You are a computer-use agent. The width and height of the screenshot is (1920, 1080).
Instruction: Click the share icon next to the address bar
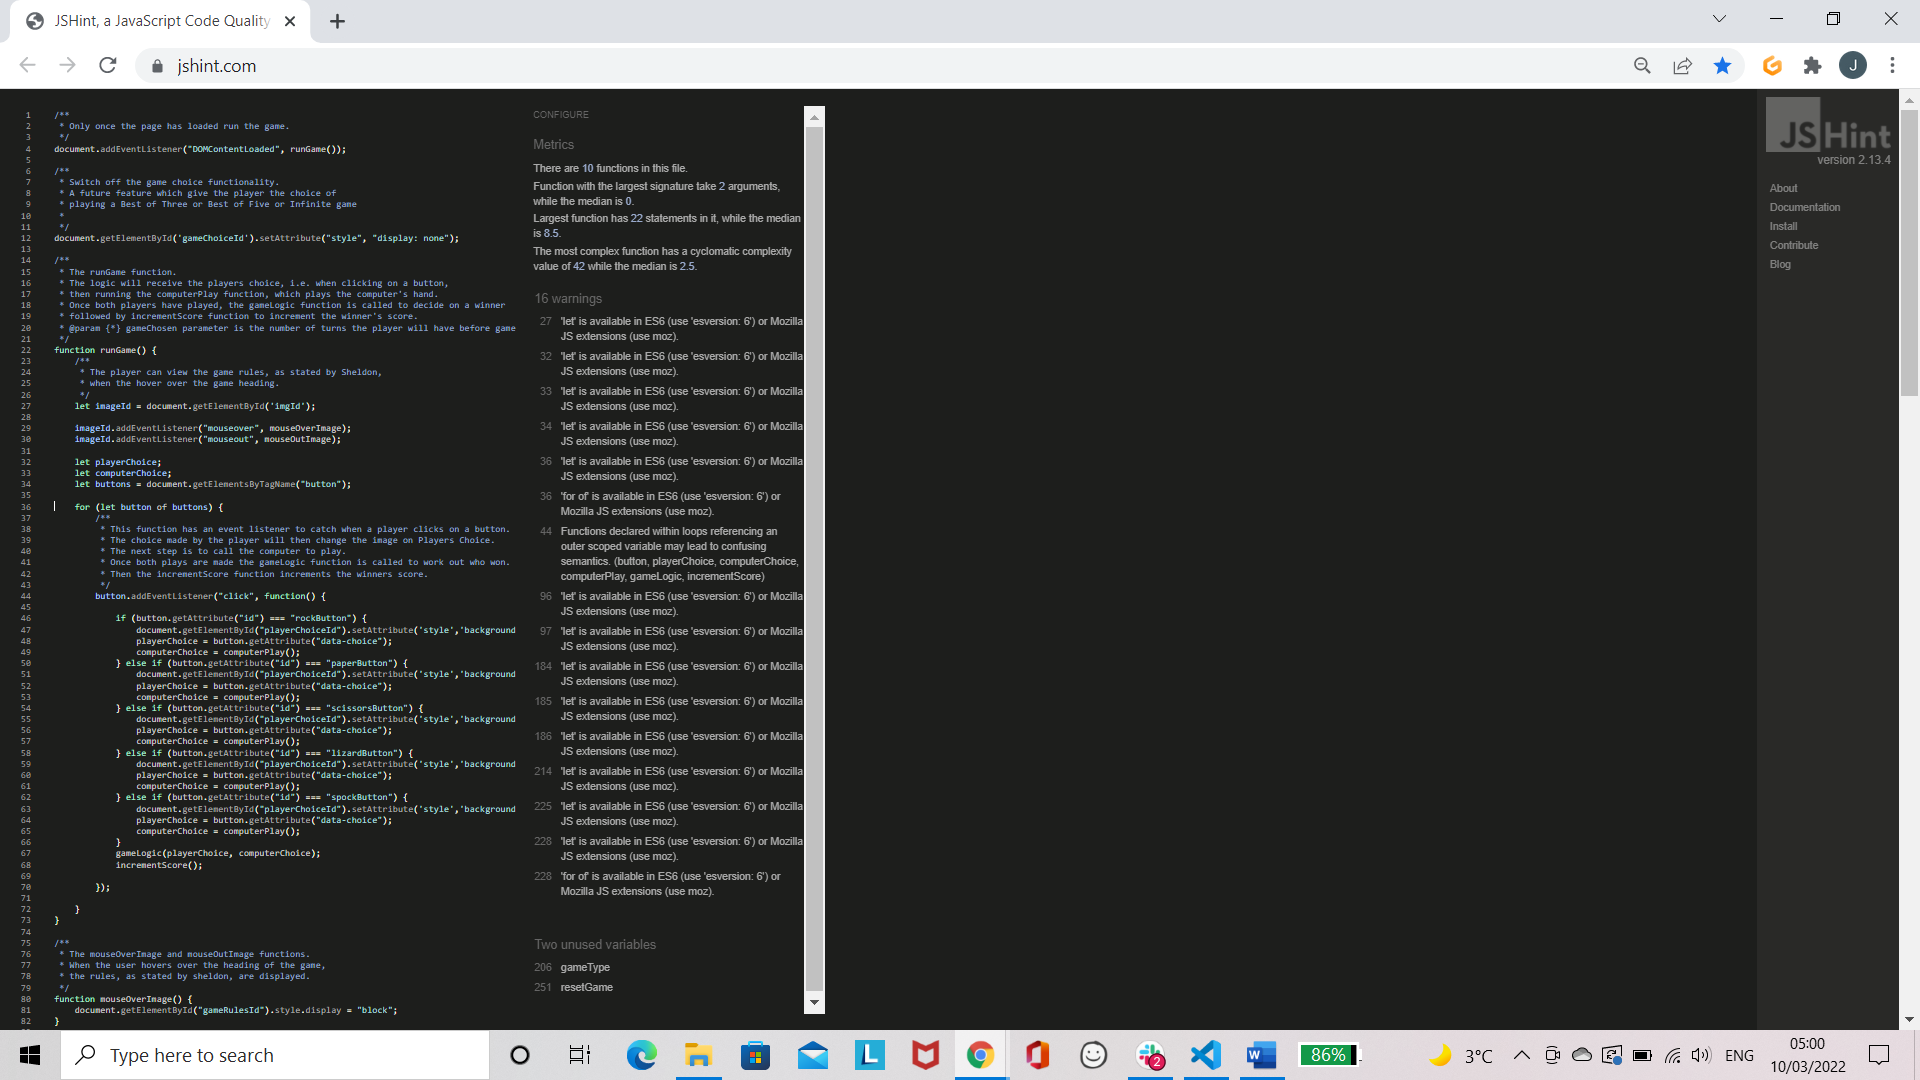[1682, 65]
